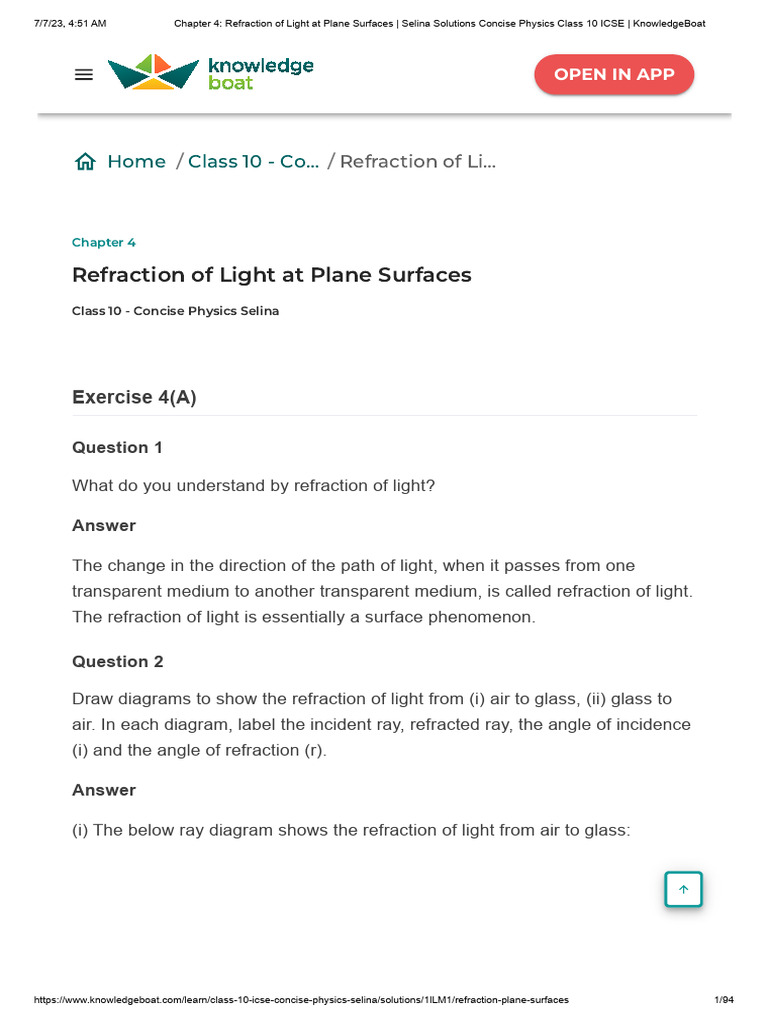Jump to the Exercise 4(A) heading
This screenshot has width=768, height=1024.
click(134, 397)
